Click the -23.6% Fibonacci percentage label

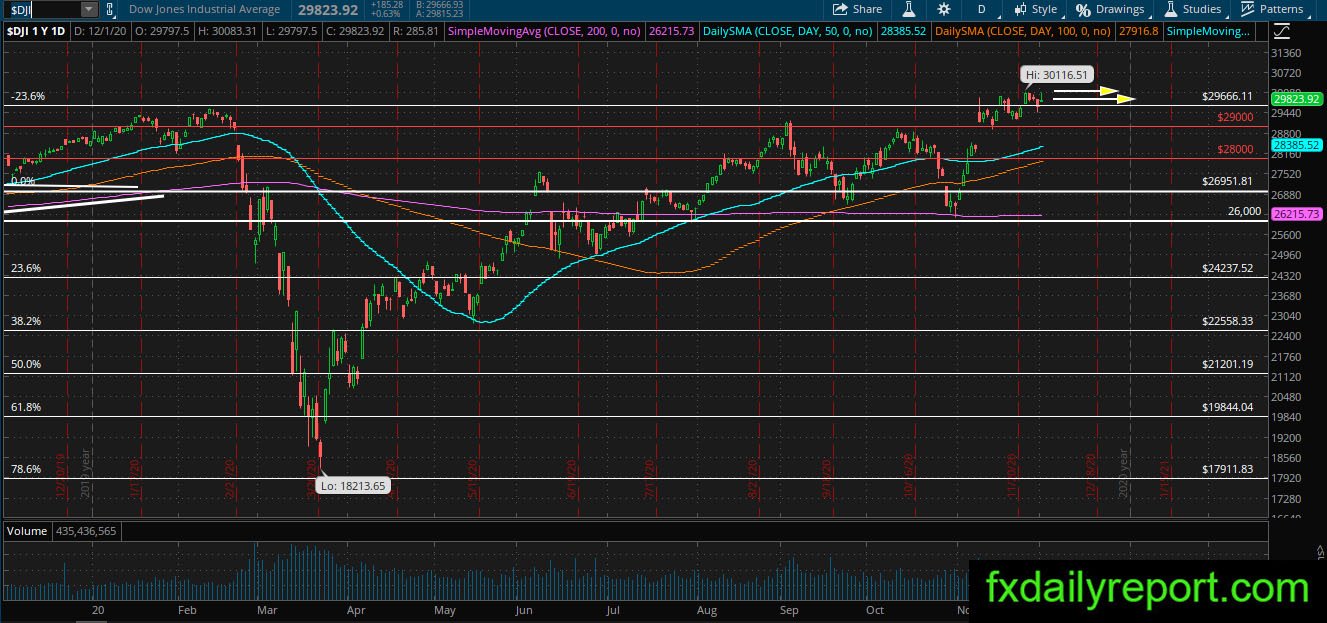click(x=28, y=97)
